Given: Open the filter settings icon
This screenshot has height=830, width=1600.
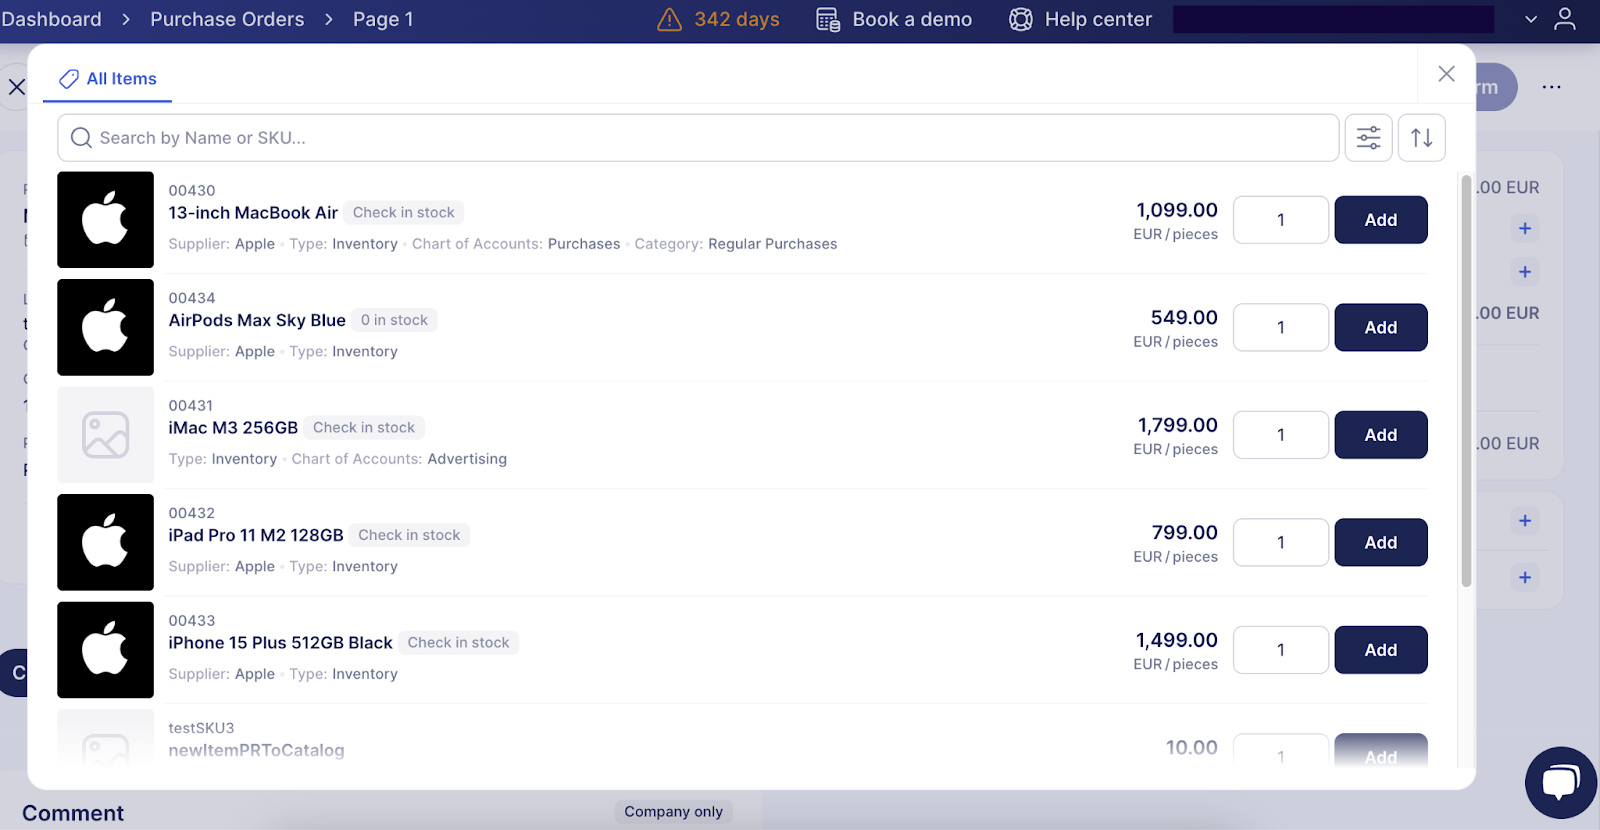Looking at the screenshot, I should (x=1368, y=138).
